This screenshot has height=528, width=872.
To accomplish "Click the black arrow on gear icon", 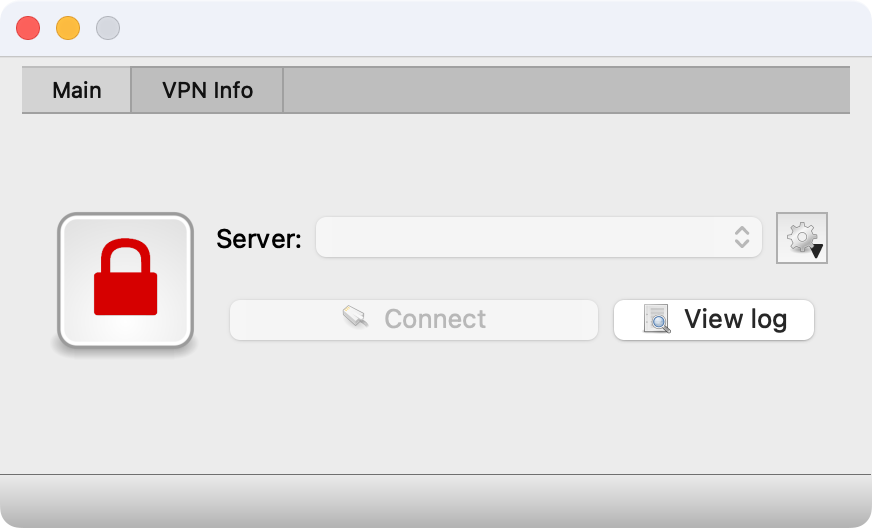I will click(x=817, y=252).
